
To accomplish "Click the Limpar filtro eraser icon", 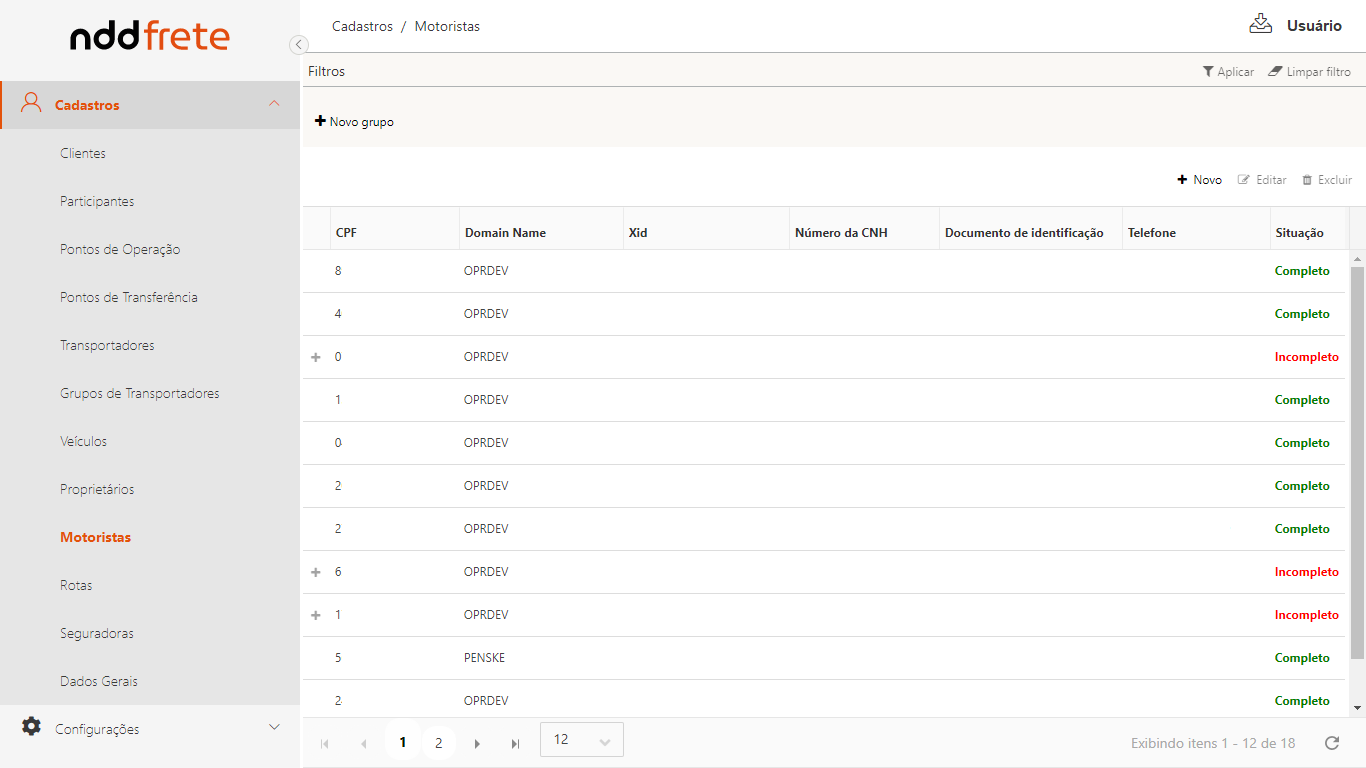I will click(x=1275, y=72).
